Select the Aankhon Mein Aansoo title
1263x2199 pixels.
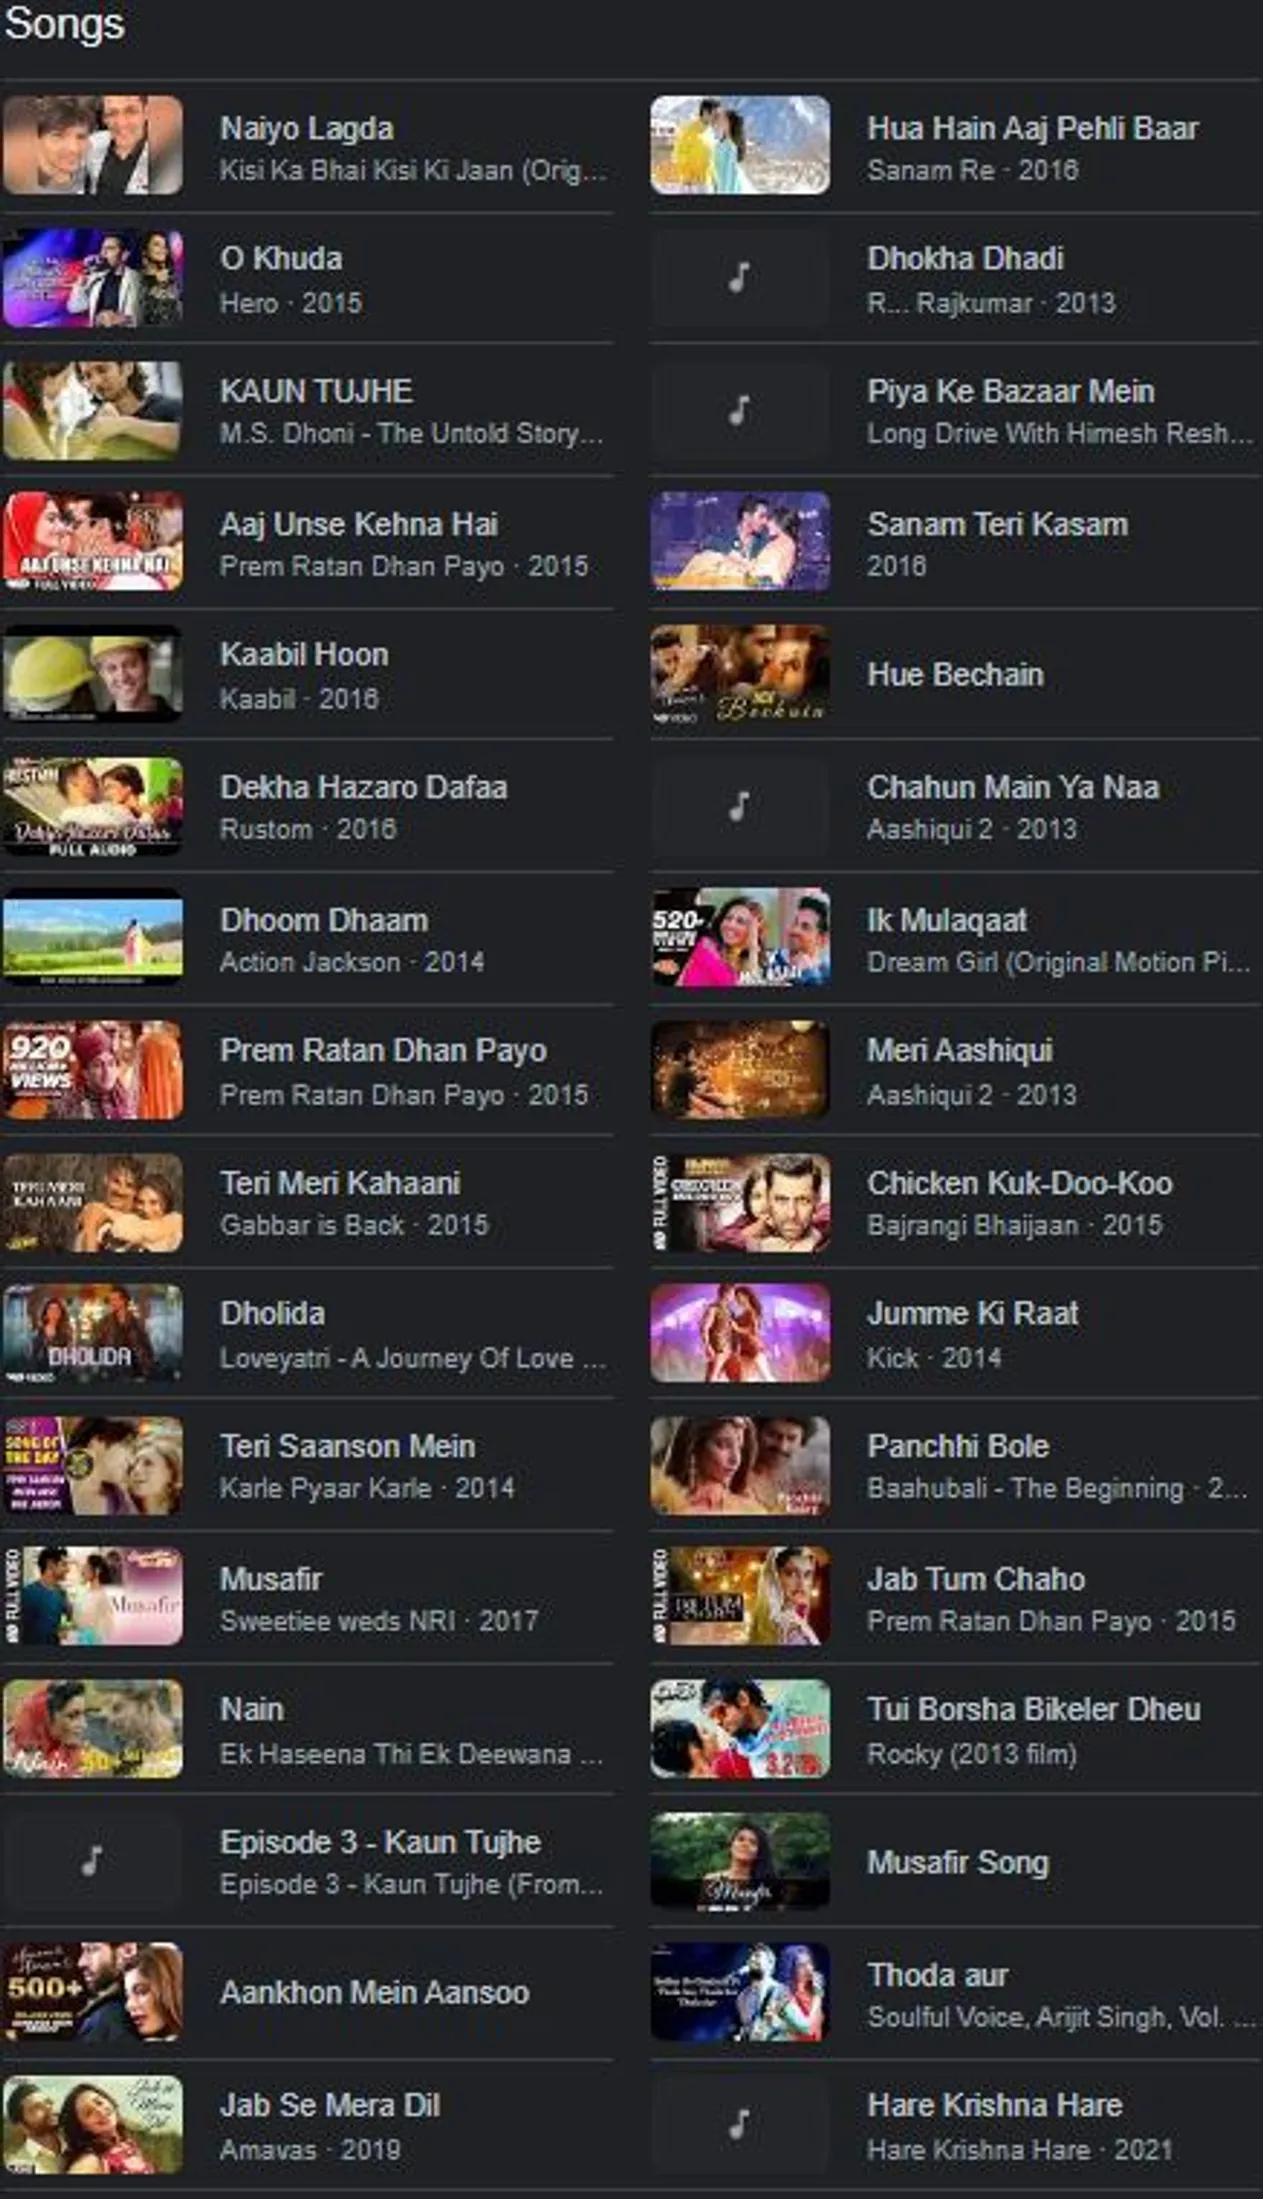pyautogui.click(x=374, y=1992)
